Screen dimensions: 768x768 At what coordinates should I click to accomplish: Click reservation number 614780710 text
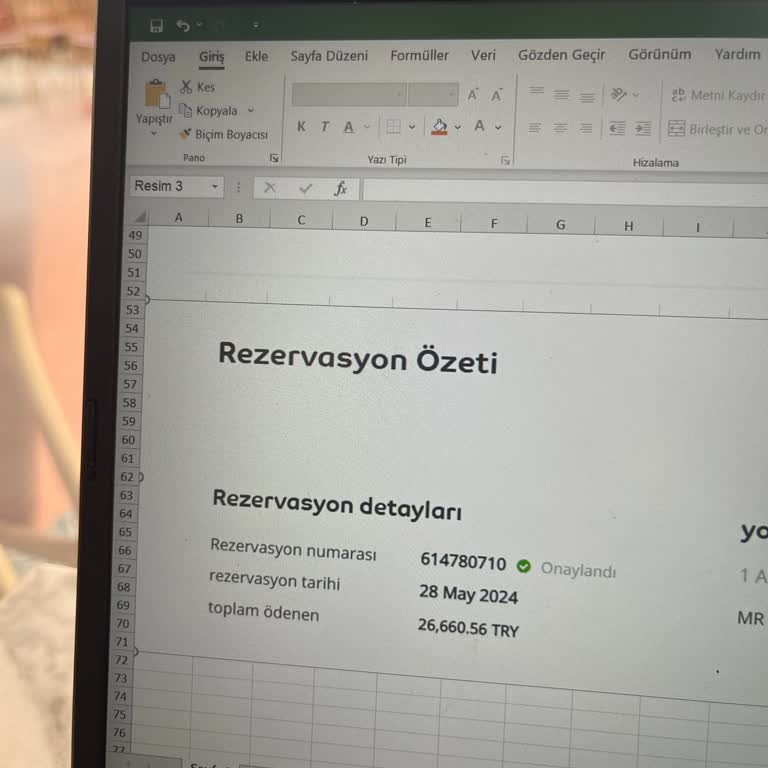pyautogui.click(x=463, y=562)
